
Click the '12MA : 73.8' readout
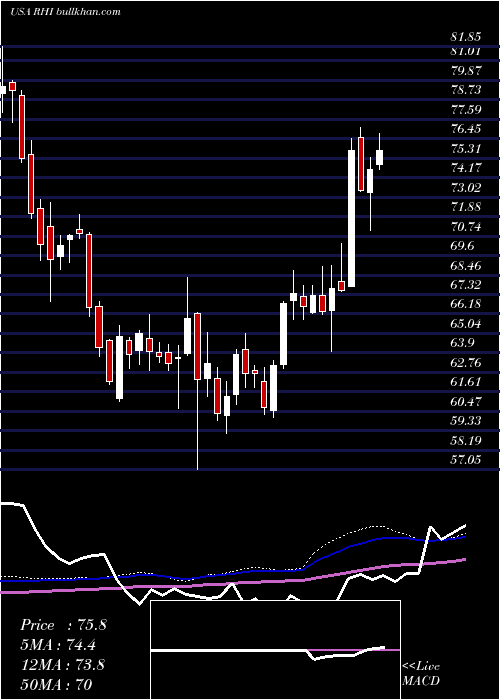click(62, 665)
